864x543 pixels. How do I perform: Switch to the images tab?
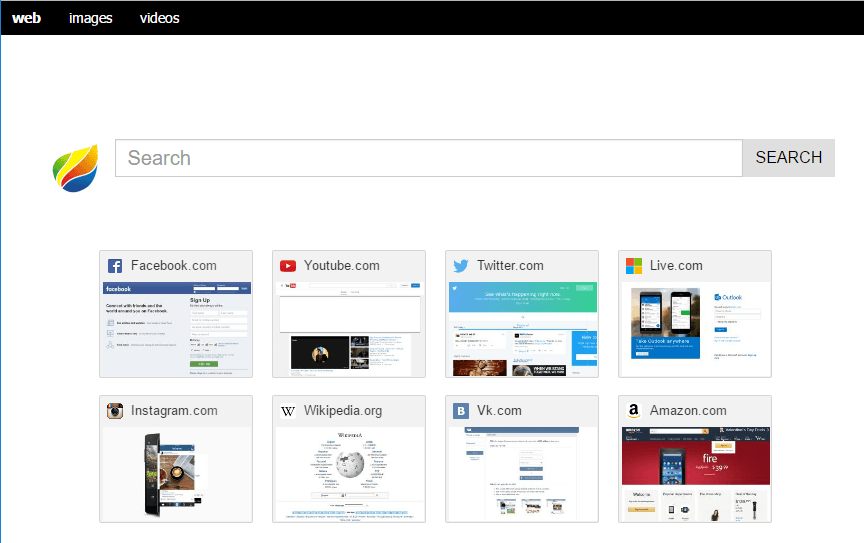[x=90, y=18]
